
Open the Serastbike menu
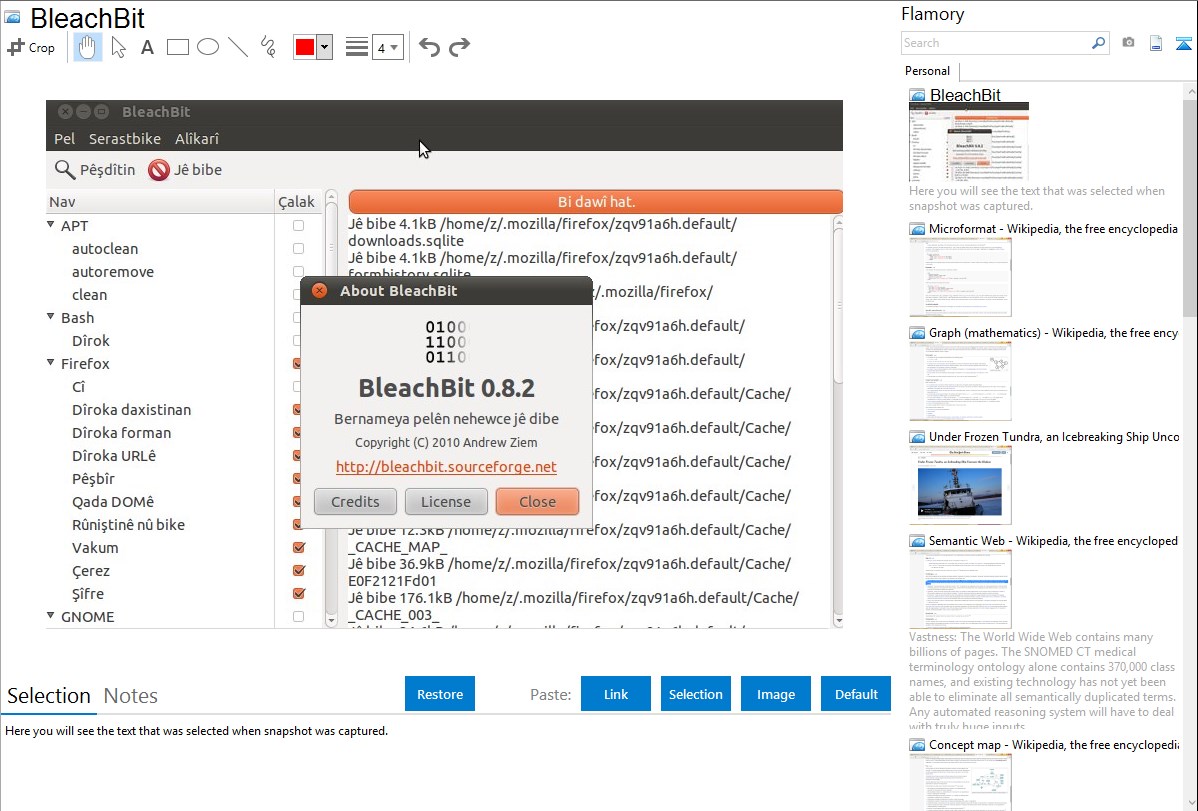pyautogui.click(x=125, y=138)
